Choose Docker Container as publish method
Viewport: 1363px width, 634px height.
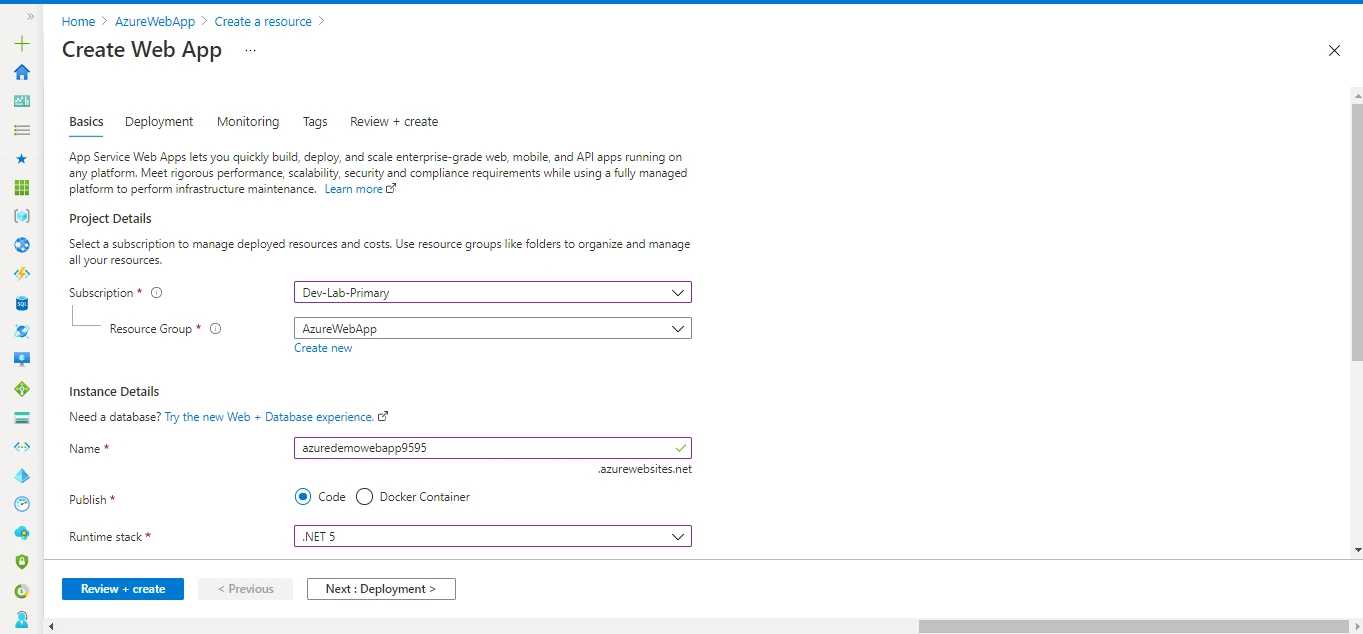(364, 496)
